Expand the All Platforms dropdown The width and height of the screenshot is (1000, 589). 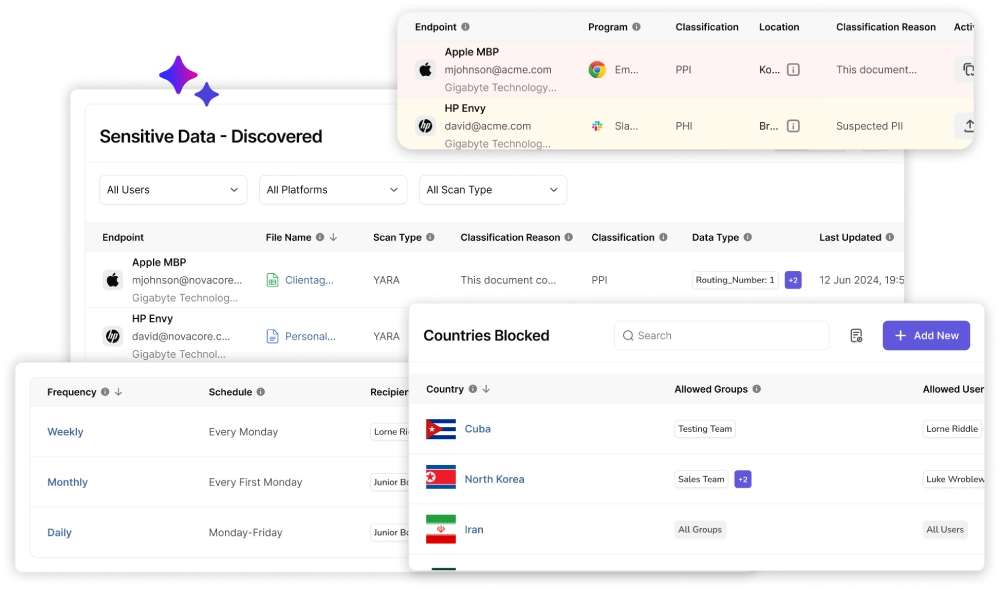tap(333, 190)
